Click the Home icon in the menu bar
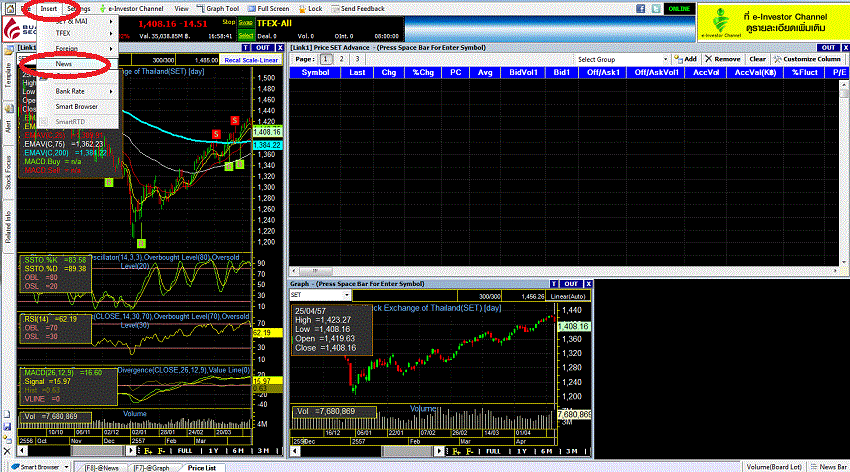 pos(10,9)
